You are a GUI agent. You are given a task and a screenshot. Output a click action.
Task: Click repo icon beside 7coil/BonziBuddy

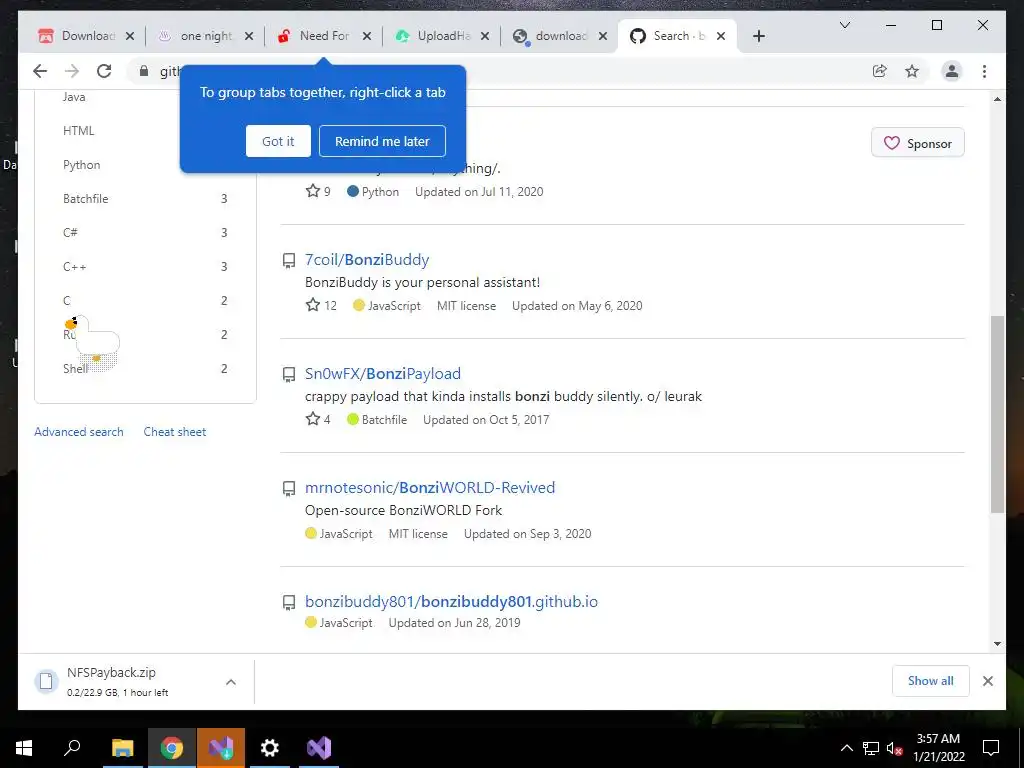tap(289, 261)
